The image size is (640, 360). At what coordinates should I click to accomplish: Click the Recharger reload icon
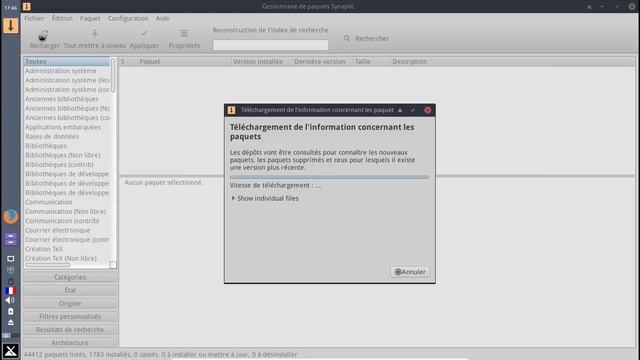coord(43,34)
